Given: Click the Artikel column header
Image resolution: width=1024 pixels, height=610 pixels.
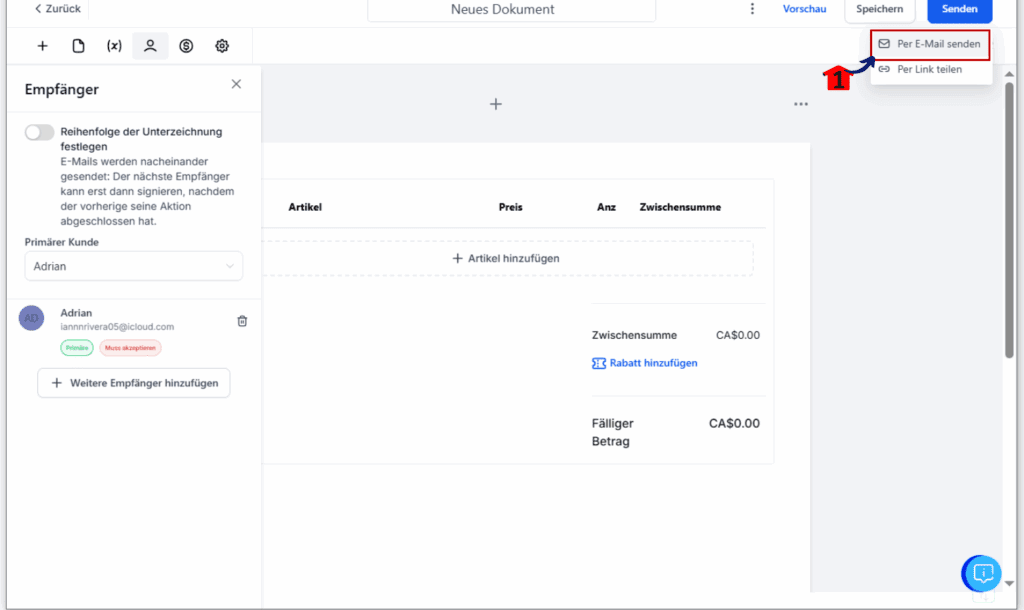Looking at the screenshot, I should coord(305,207).
